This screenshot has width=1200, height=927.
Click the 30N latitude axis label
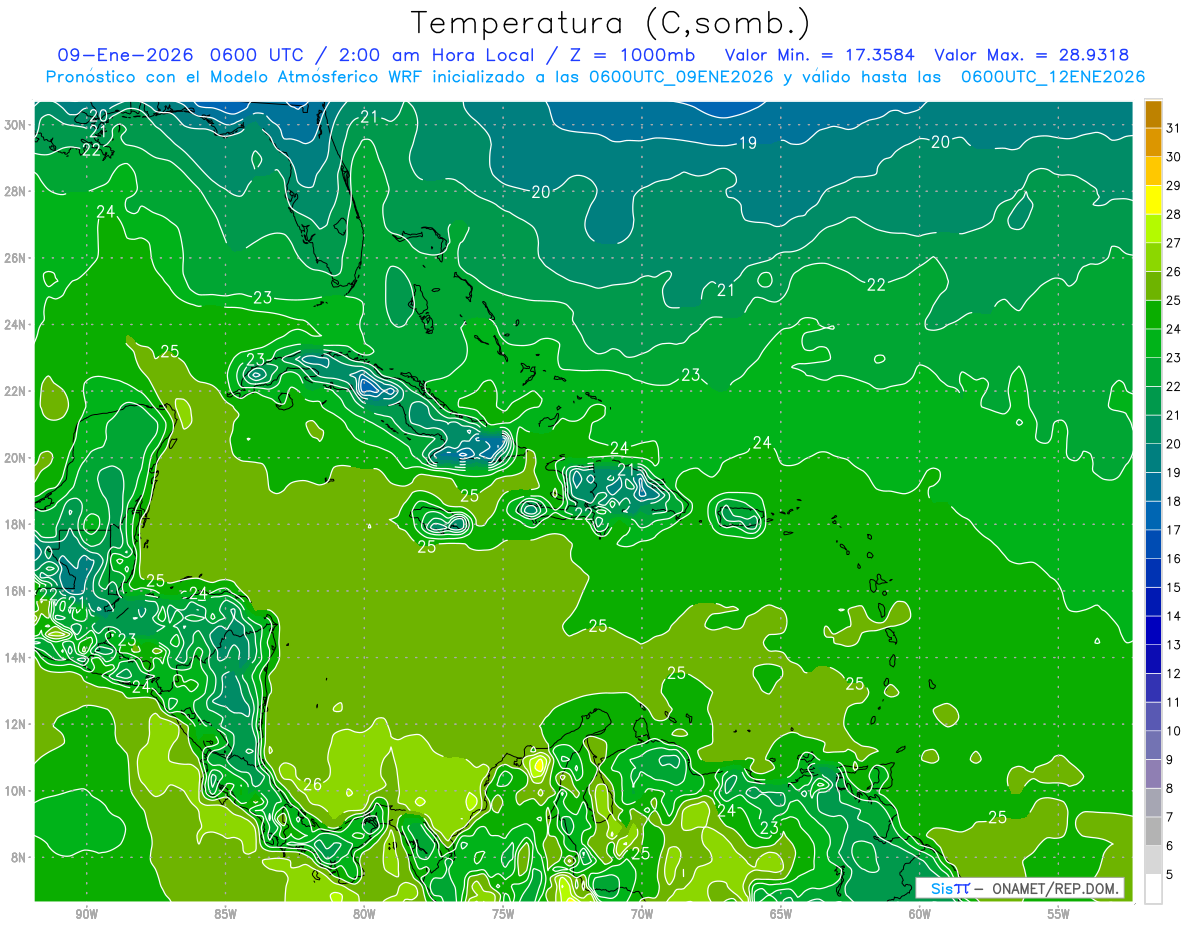(x=17, y=125)
